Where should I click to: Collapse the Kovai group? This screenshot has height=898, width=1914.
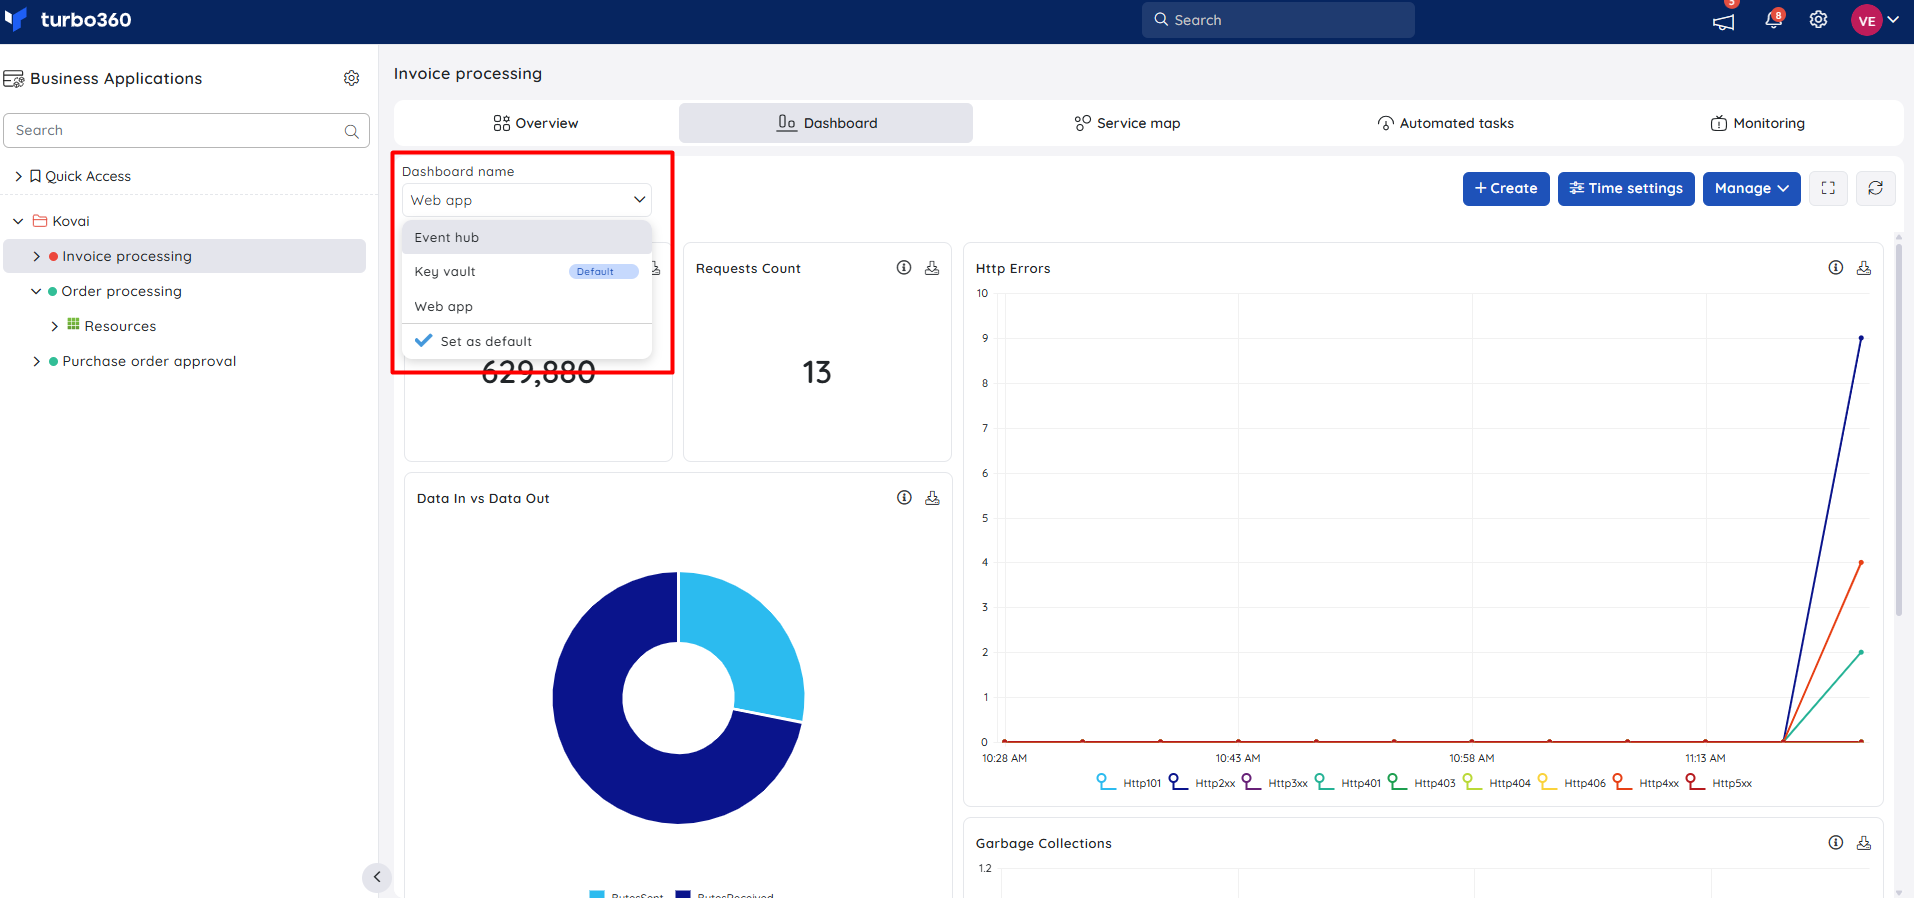[x=18, y=221]
